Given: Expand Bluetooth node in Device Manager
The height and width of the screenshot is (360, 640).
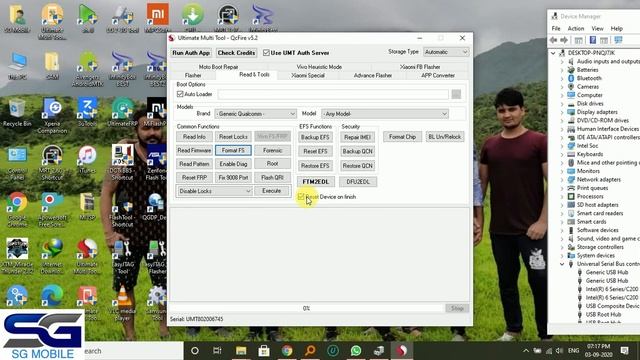Looking at the screenshot, I should coord(562,78).
